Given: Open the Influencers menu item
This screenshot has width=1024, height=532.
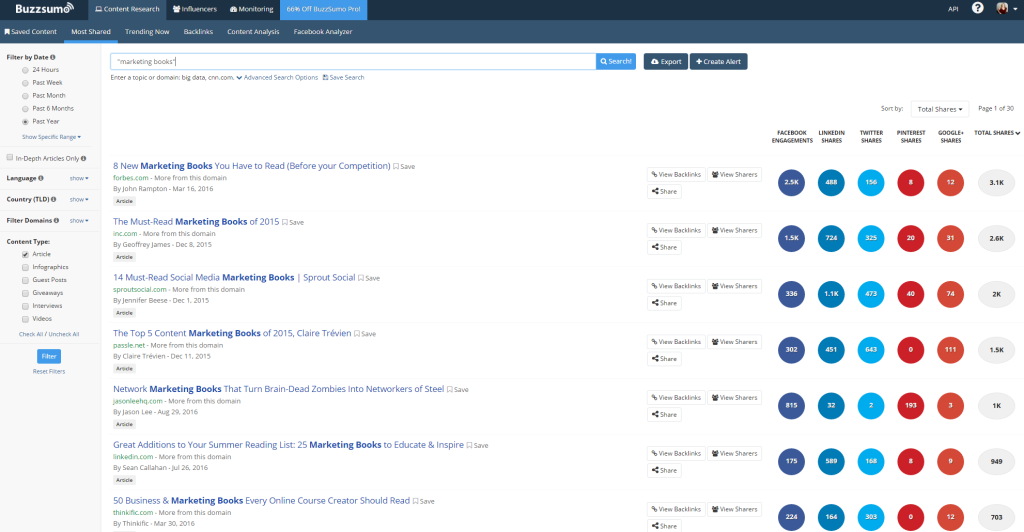Looking at the screenshot, I should tap(196, 9).
